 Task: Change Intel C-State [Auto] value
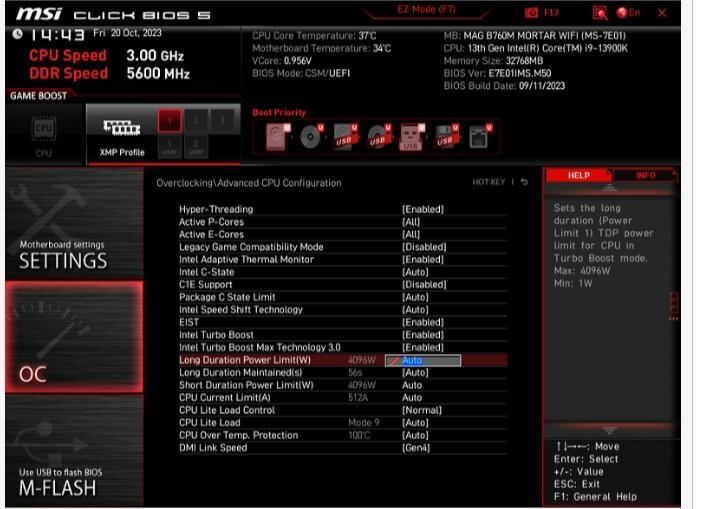415,272
